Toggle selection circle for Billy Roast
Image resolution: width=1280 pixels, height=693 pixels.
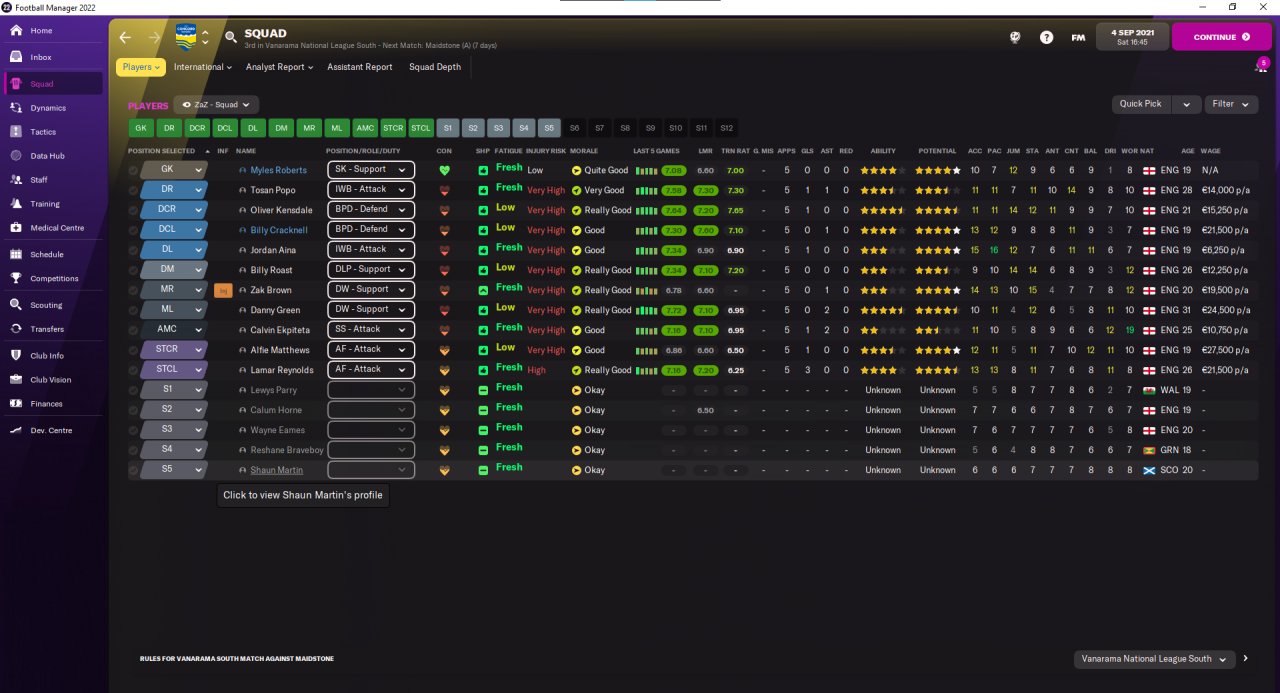tap(133, 270)
